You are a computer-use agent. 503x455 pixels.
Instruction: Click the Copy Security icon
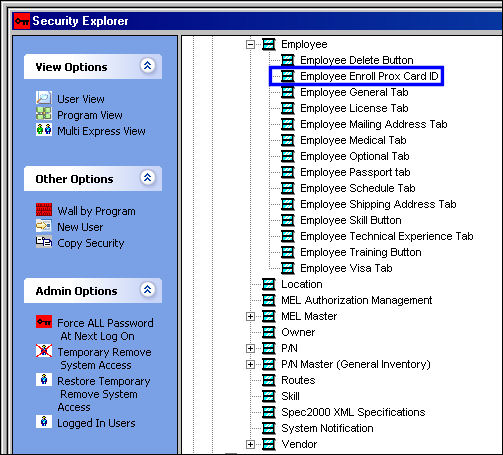(x=44, y=242)
